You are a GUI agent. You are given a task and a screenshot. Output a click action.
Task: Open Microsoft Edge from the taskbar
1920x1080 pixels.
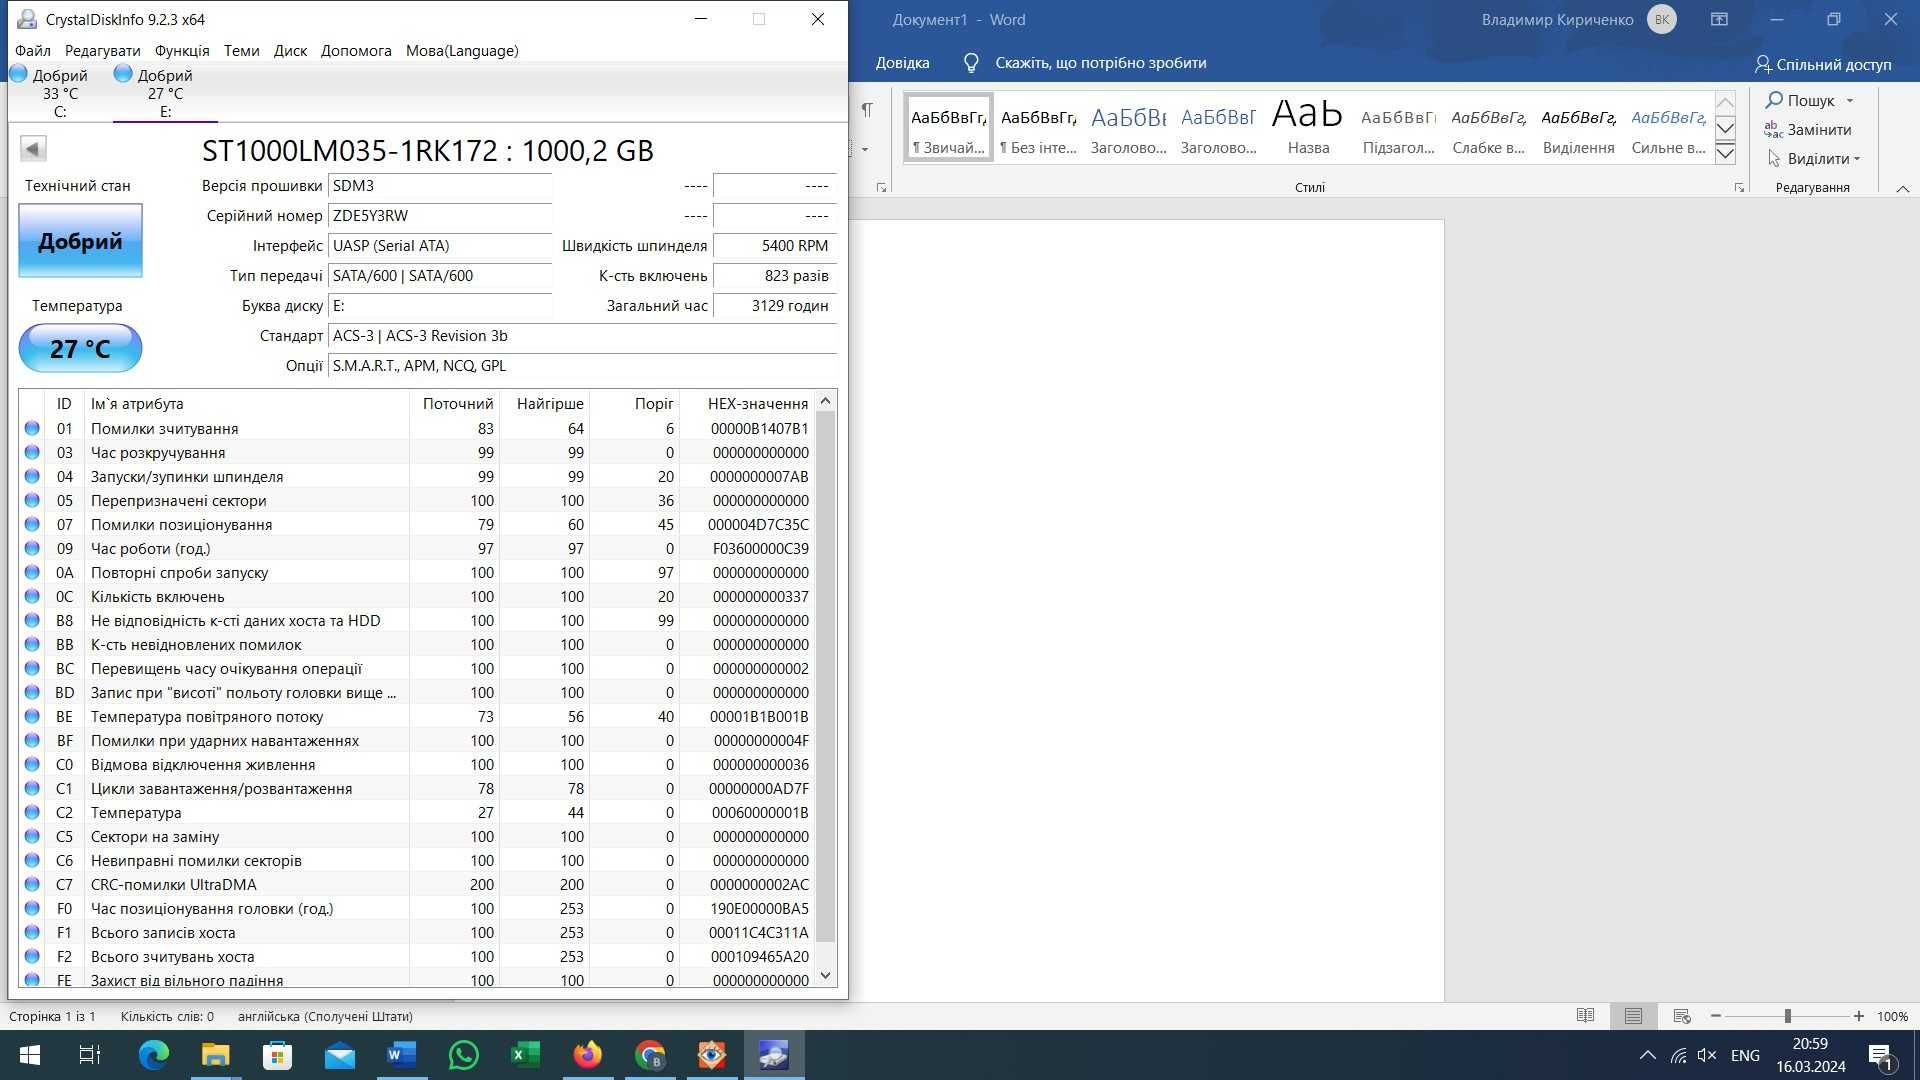click(154, 1055)
